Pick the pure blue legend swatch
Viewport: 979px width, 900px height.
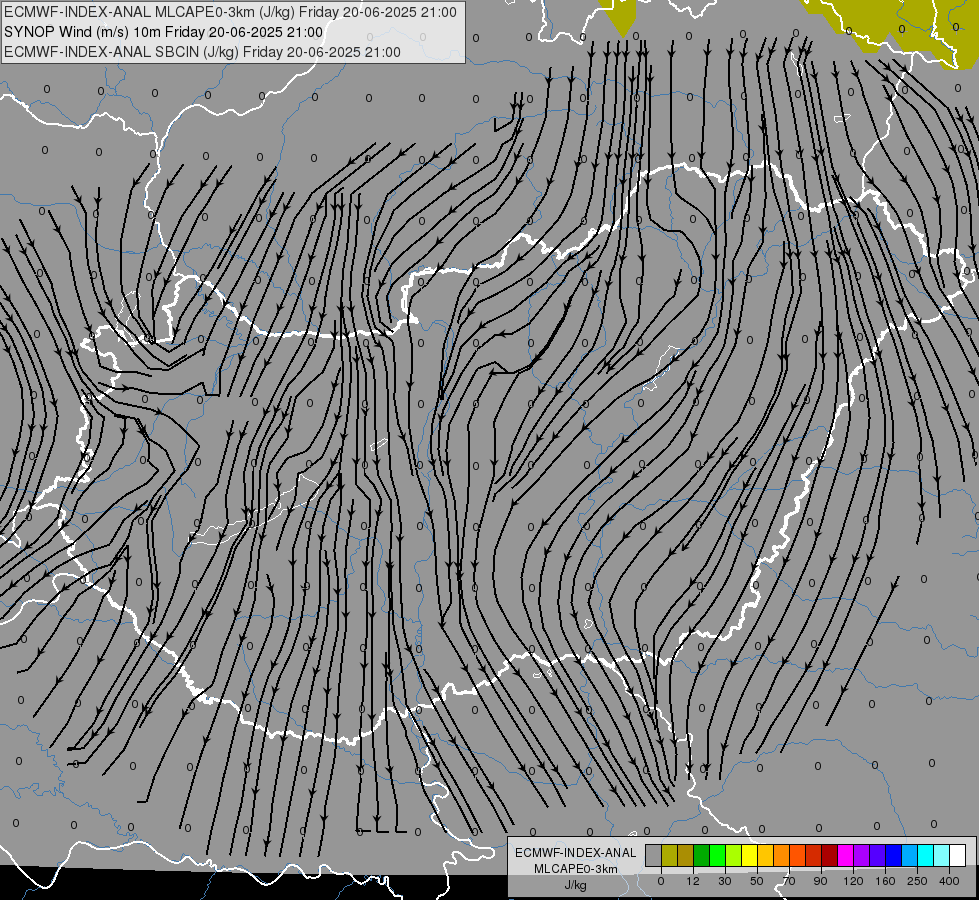tap(893, 856)
